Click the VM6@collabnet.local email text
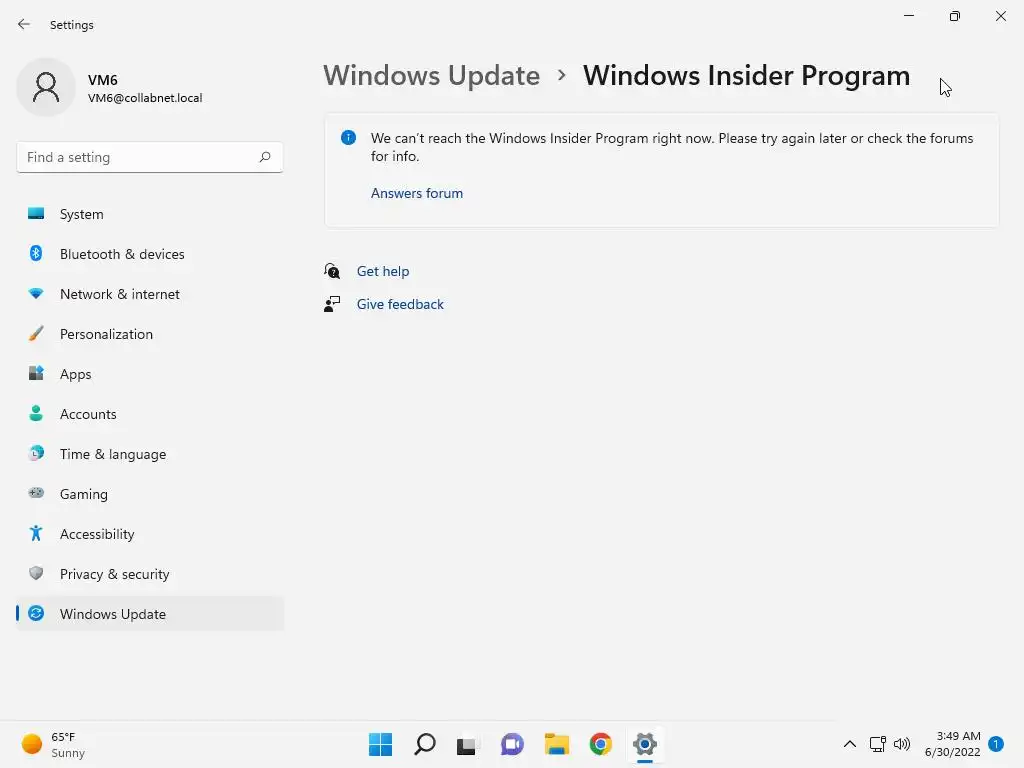The height and width of the screenshot is (768, 1024). [145, 98]
